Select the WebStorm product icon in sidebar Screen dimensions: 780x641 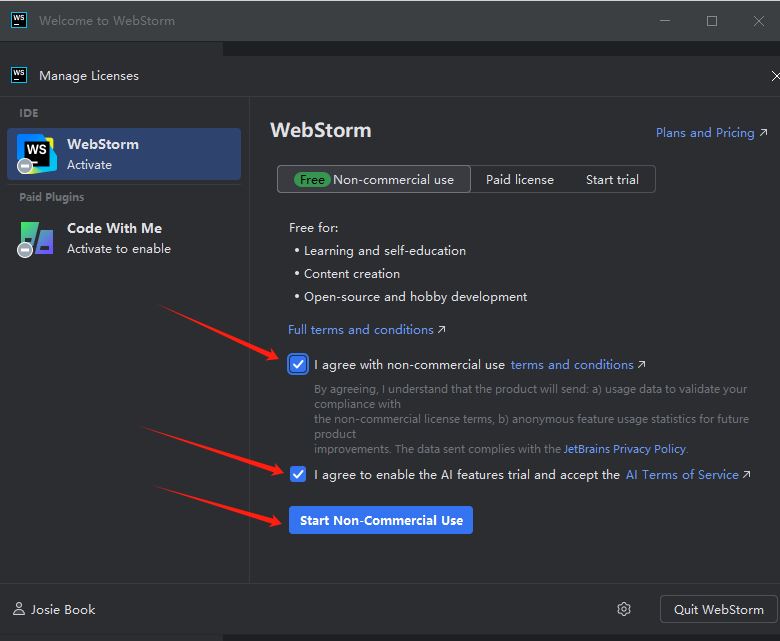coord(36,154)
